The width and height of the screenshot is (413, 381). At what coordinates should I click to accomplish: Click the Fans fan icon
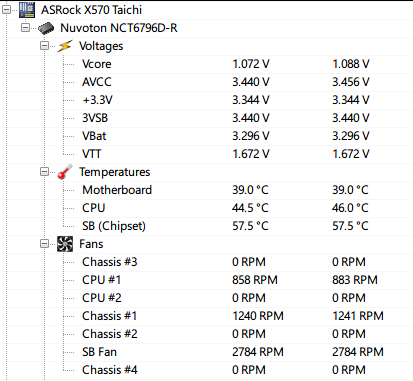point(65,244)
